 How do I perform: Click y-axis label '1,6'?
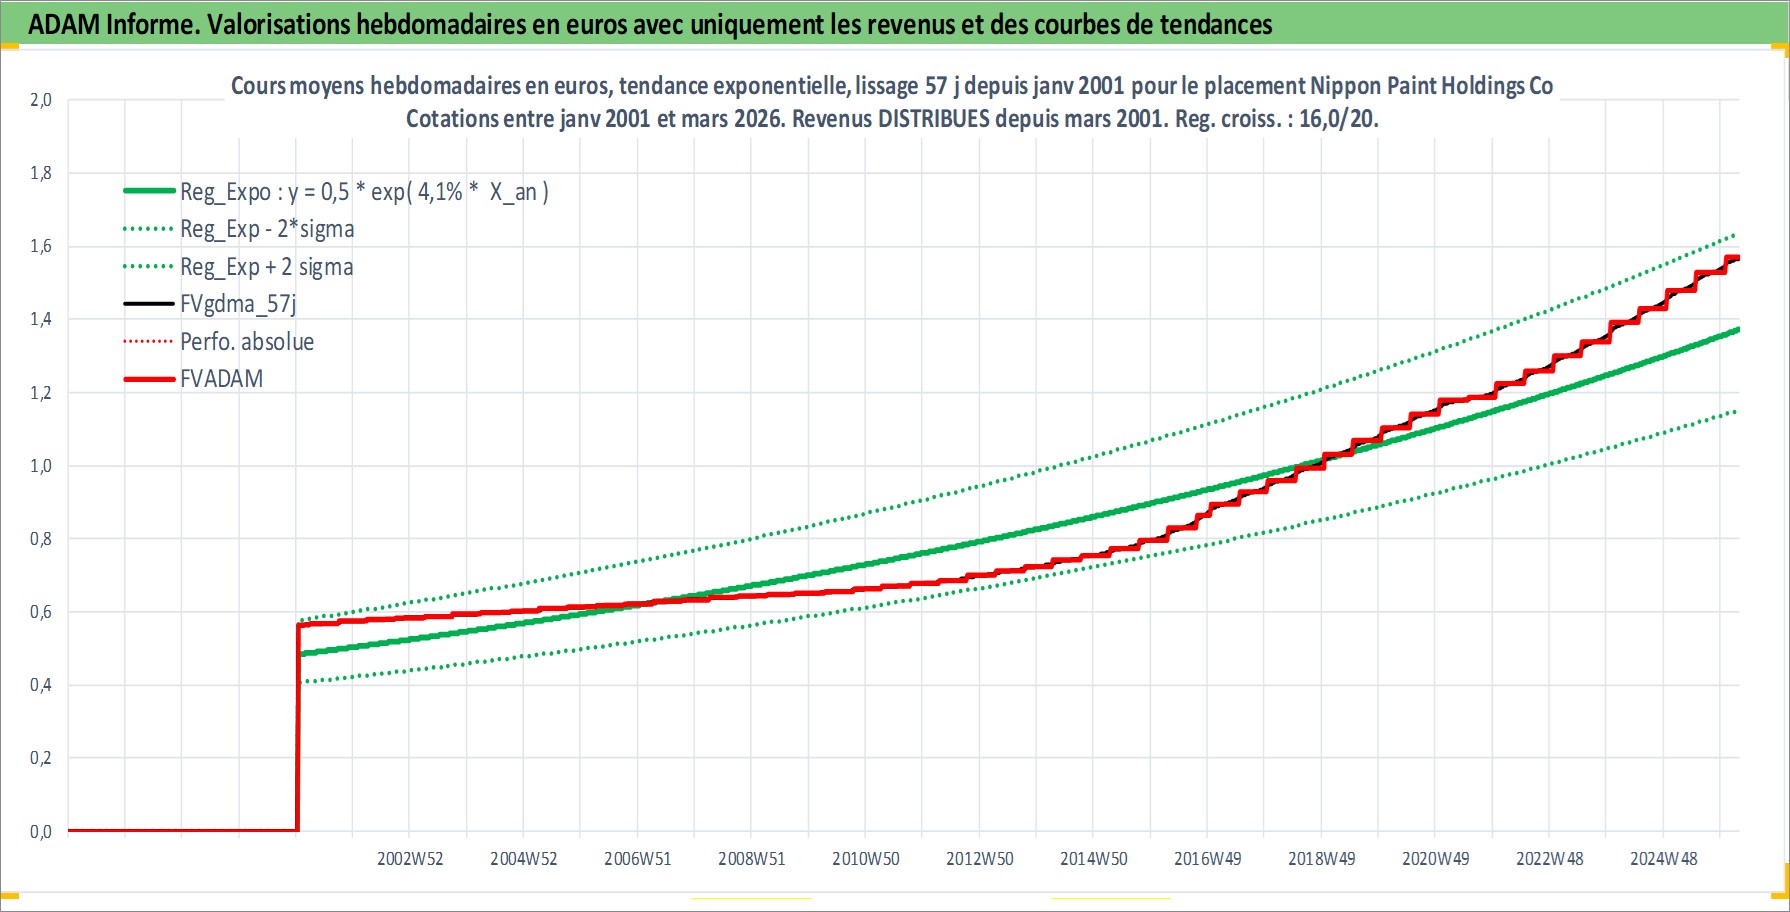point(41,246)
